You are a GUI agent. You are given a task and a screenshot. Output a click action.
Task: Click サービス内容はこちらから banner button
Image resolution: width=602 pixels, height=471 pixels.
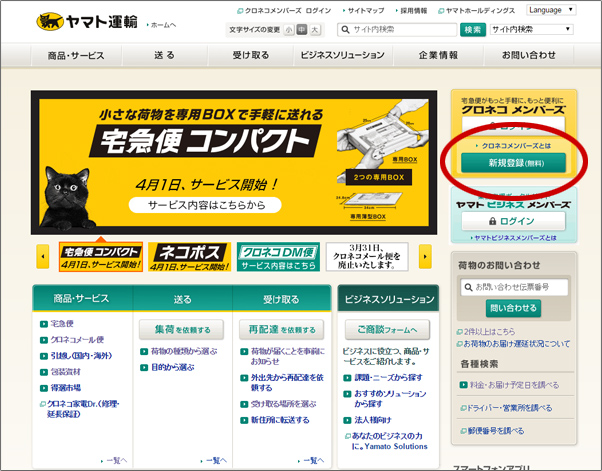coord(205,205)
